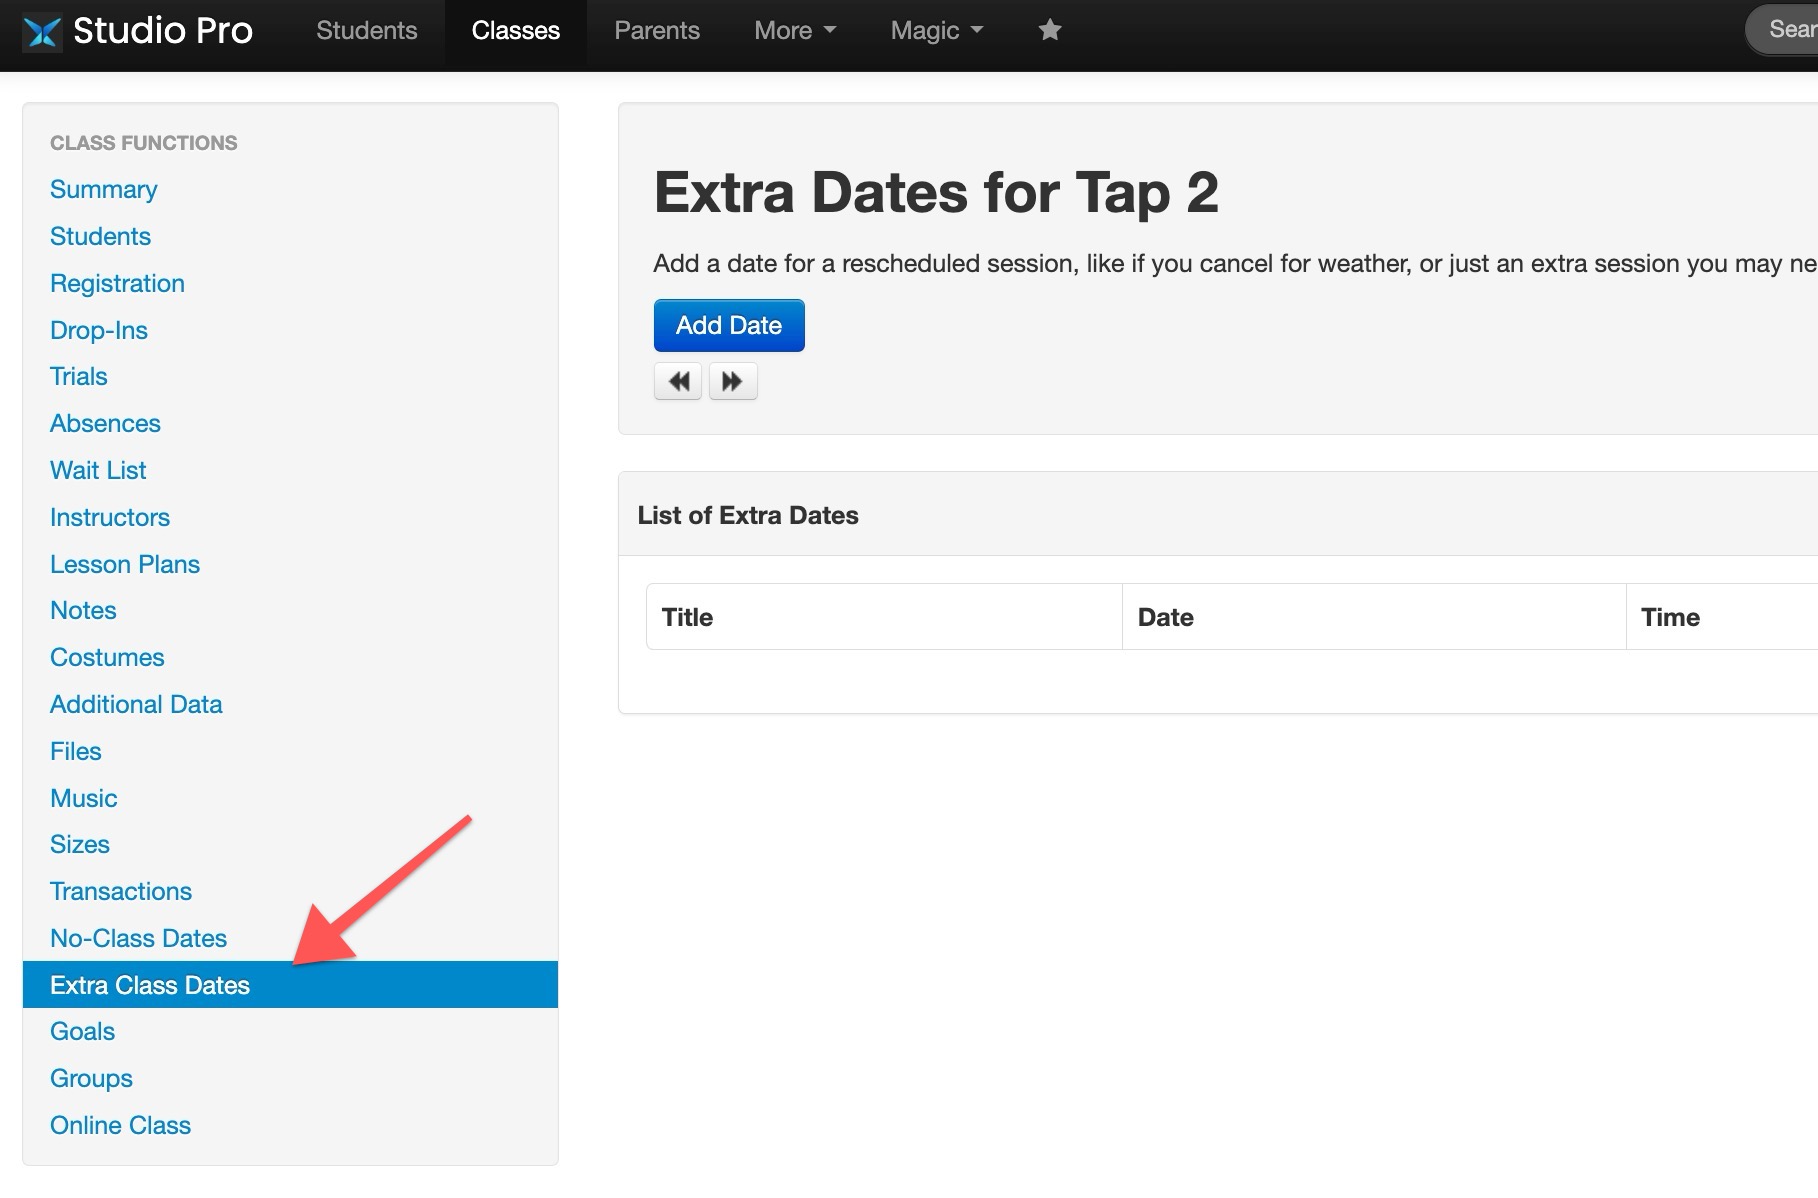Open the Costumes link
Screen dimensions: 1818x1198
coord(107,657)
